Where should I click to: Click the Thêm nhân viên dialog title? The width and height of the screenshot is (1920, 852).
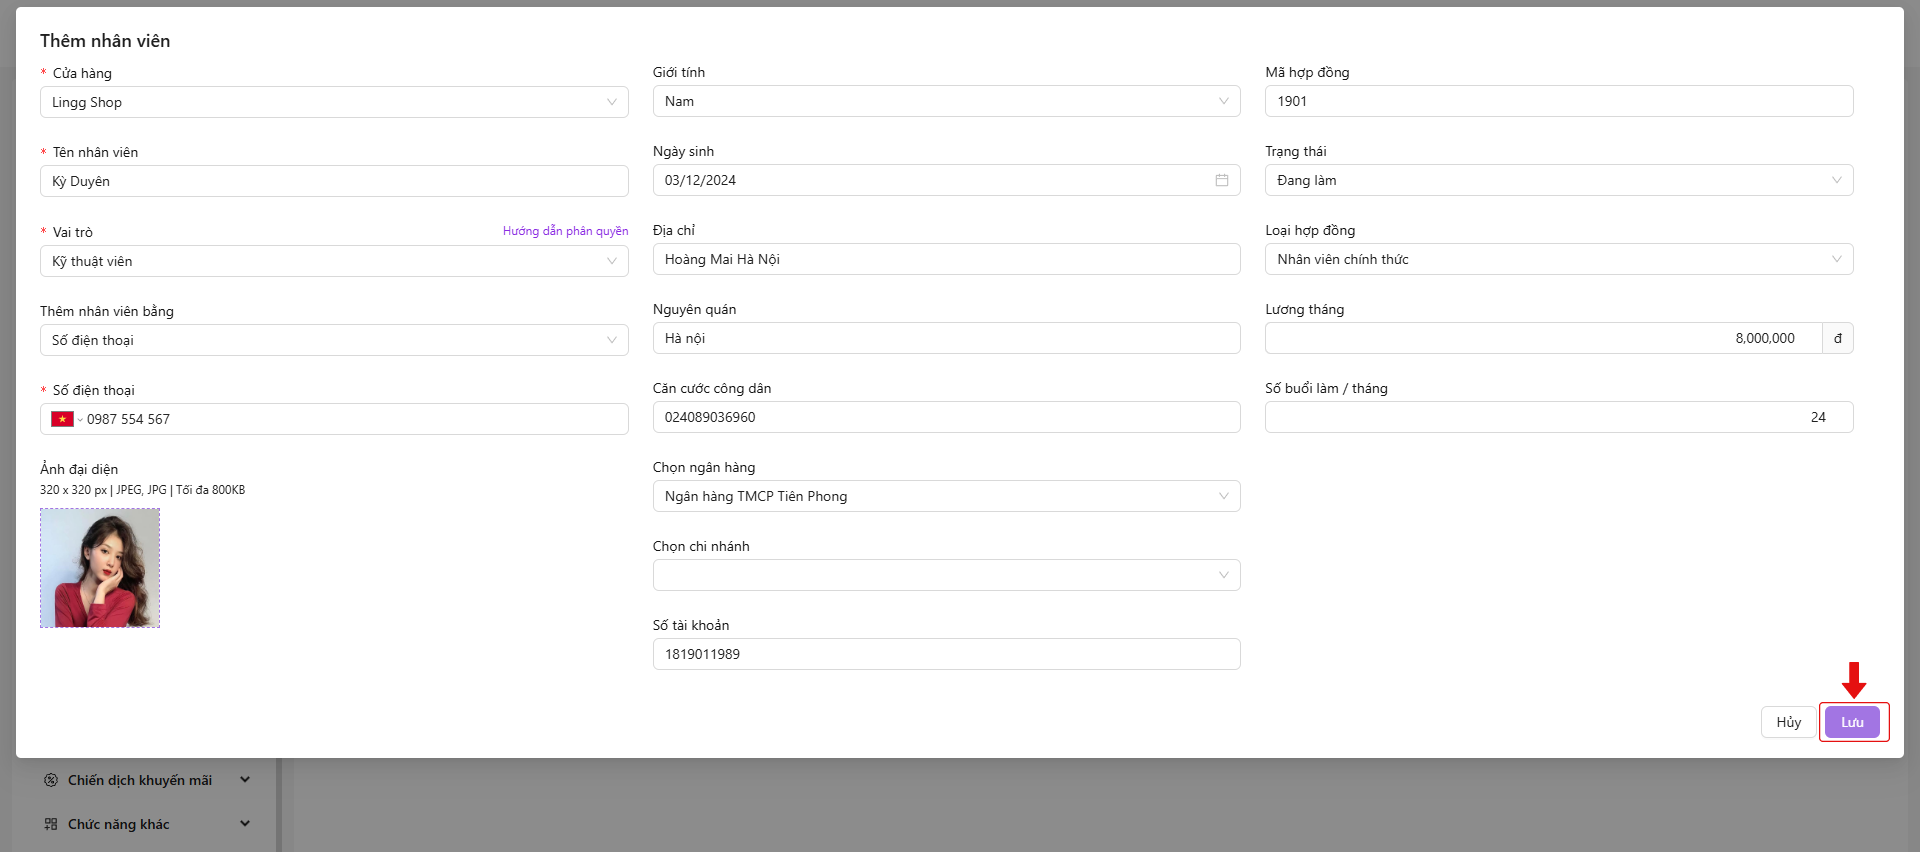point(105,41)
